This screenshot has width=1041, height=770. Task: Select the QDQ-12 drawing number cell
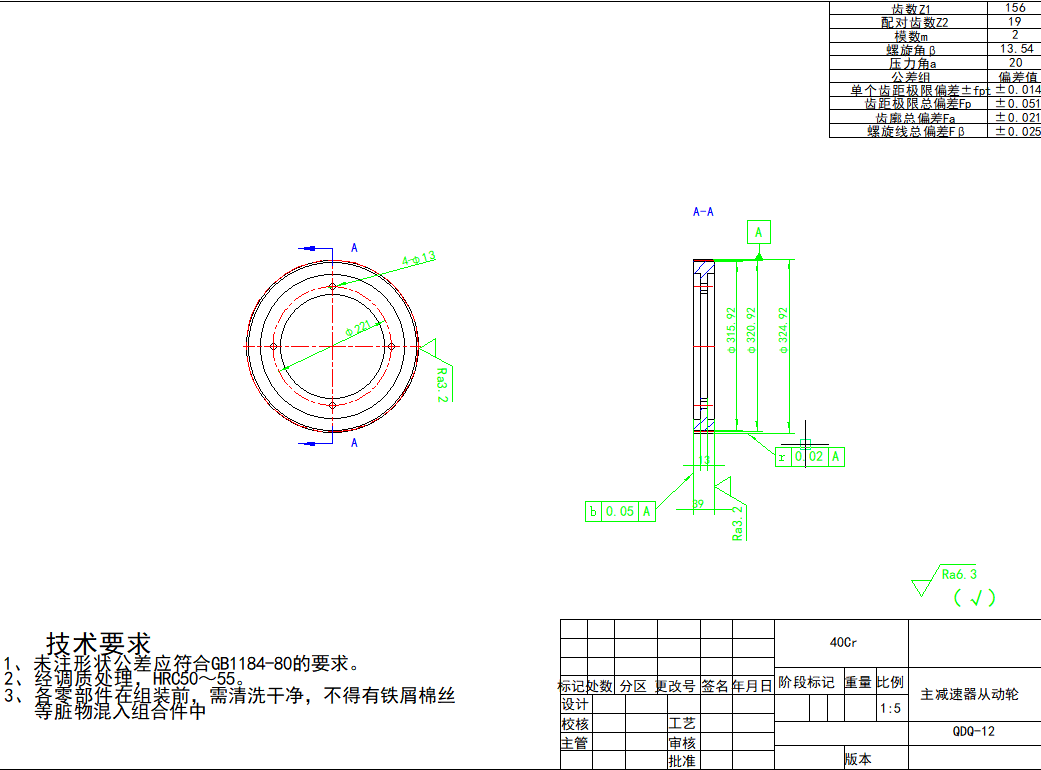point(973,732)
